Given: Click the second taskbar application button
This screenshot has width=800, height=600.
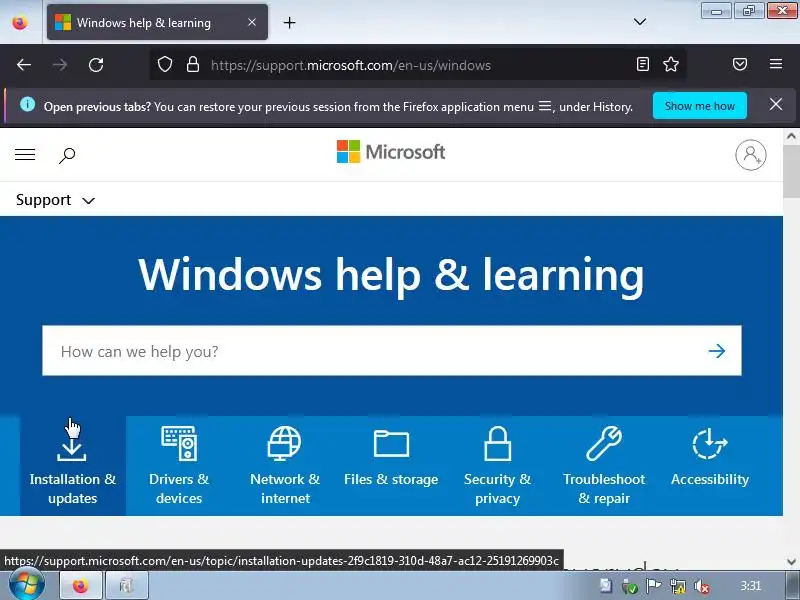Looking at the screenshot, I should coord(127,586).
